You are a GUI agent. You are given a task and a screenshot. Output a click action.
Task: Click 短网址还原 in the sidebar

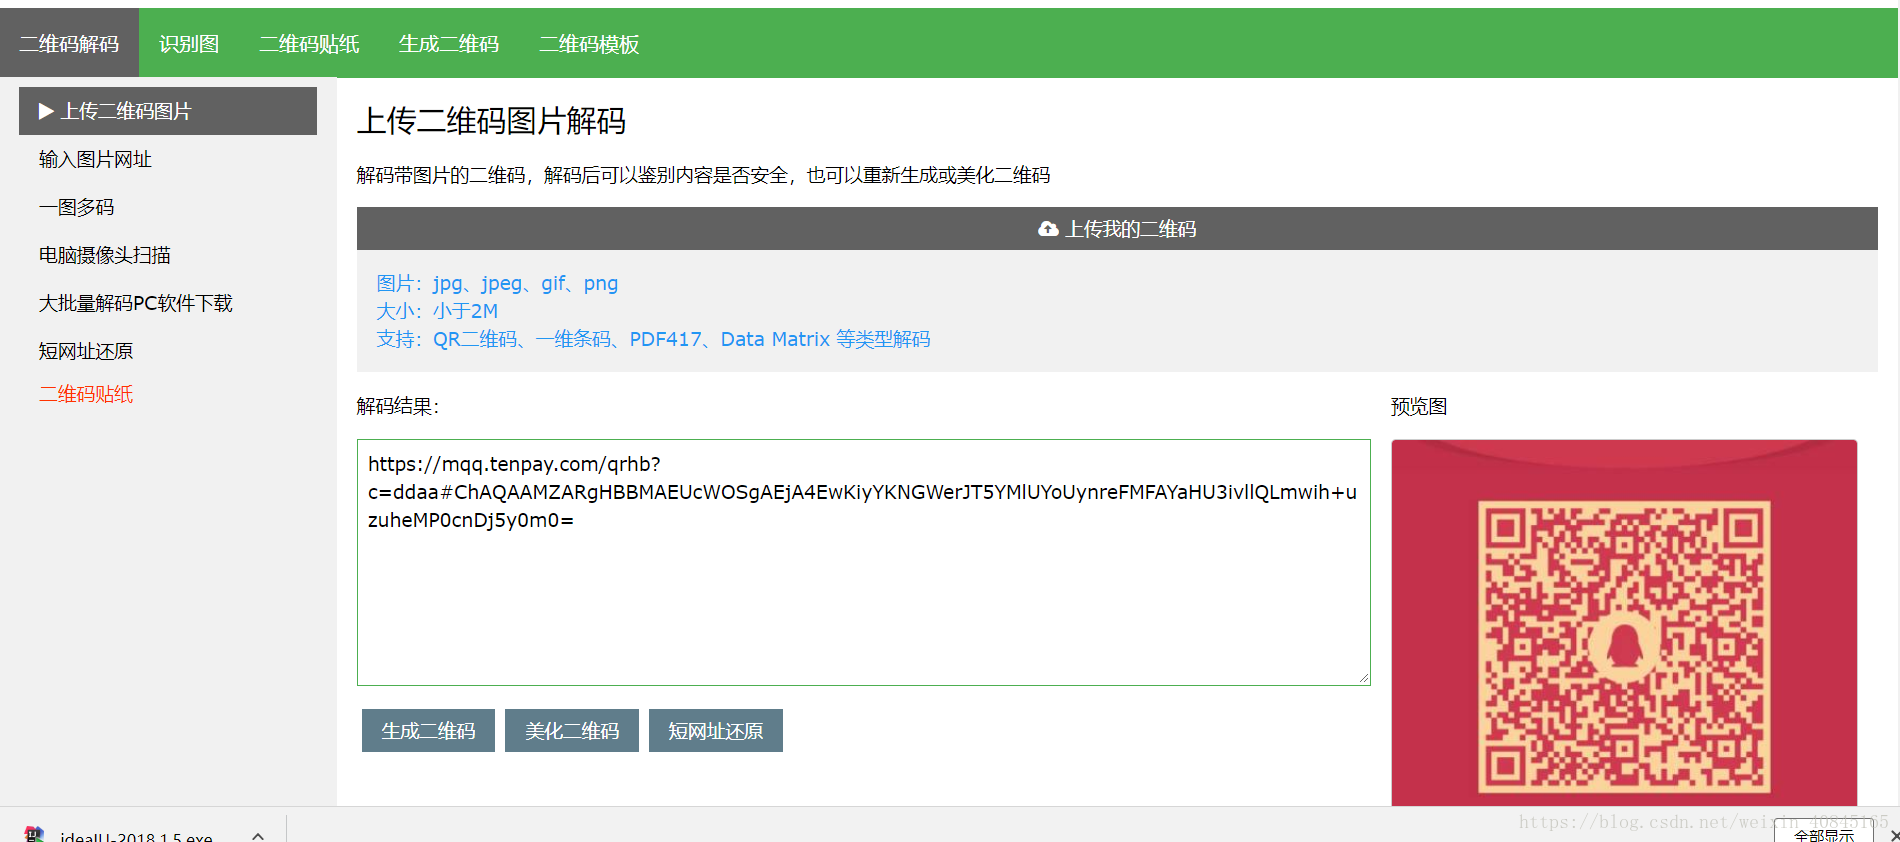tap(85, 351)
